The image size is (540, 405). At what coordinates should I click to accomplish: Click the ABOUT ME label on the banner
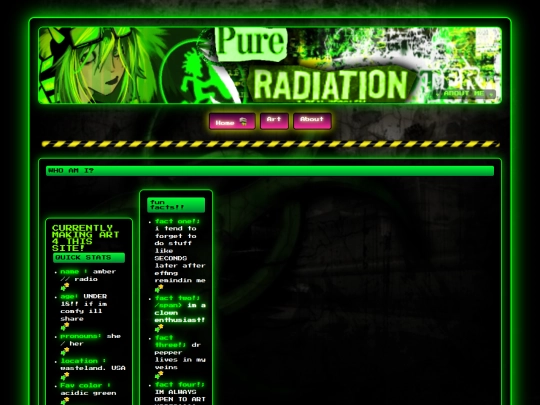click(464, 93)
